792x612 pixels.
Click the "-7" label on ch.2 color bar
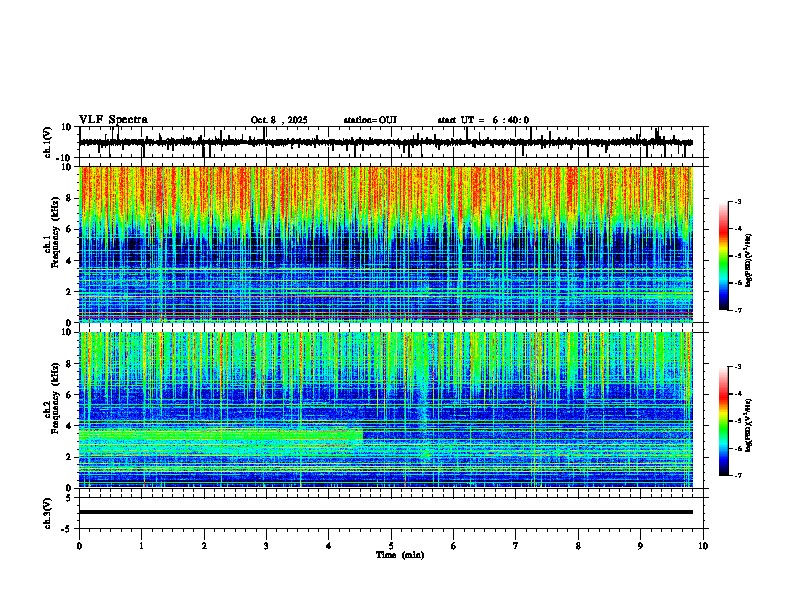tap(738, 476)
